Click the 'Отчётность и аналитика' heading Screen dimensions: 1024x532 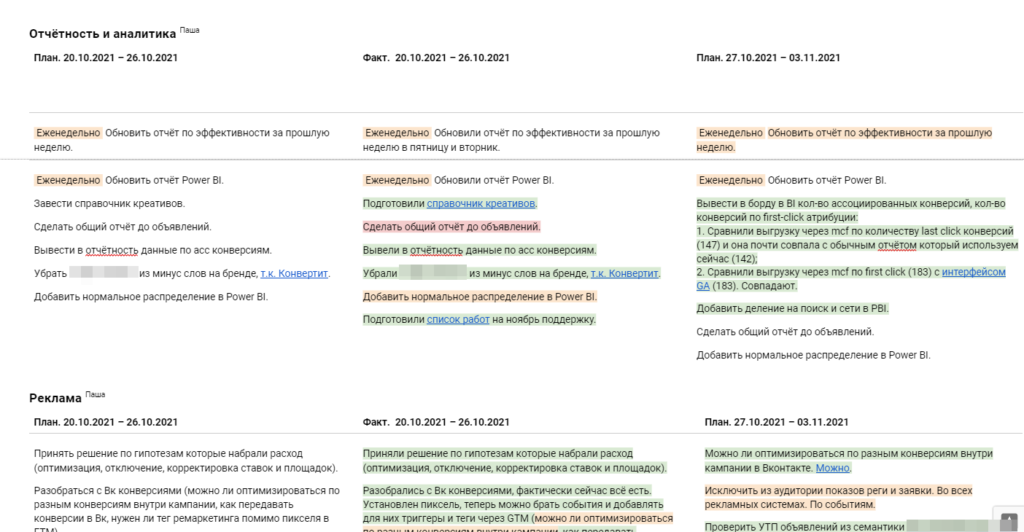pos(103,34)
